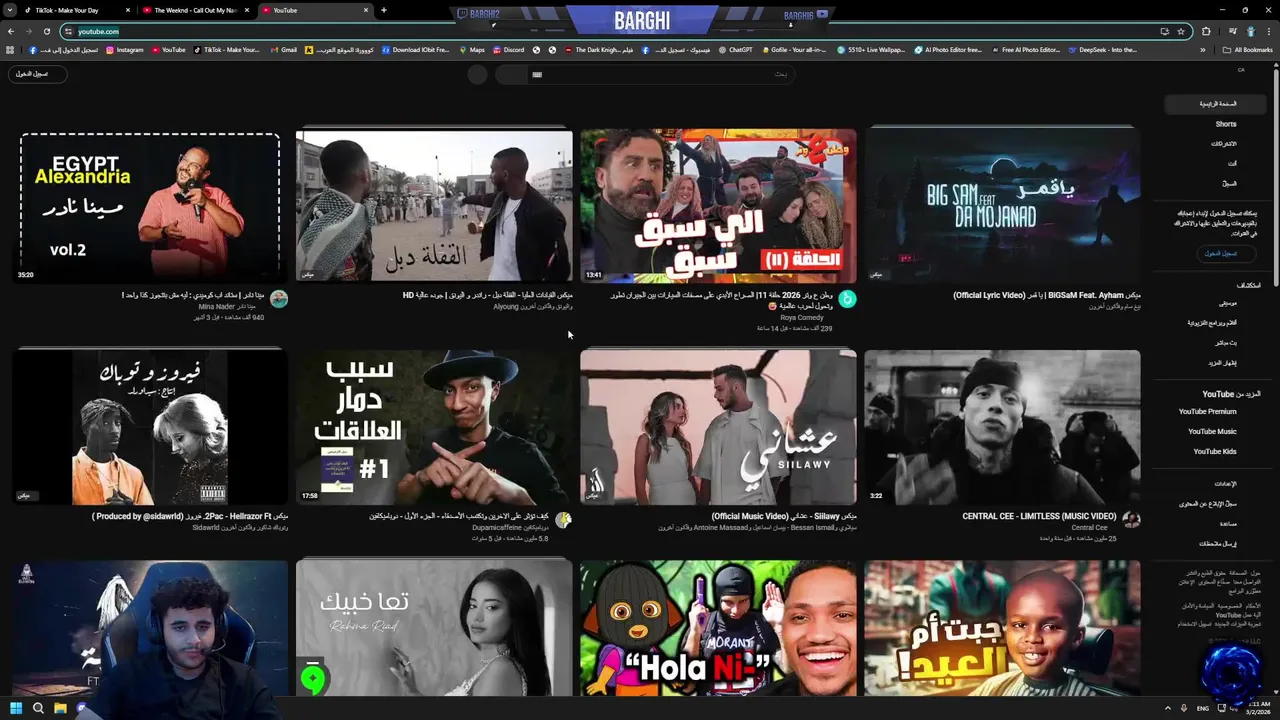
Task: Select the YouTube browser tab
Action: (x=315, y=10)
